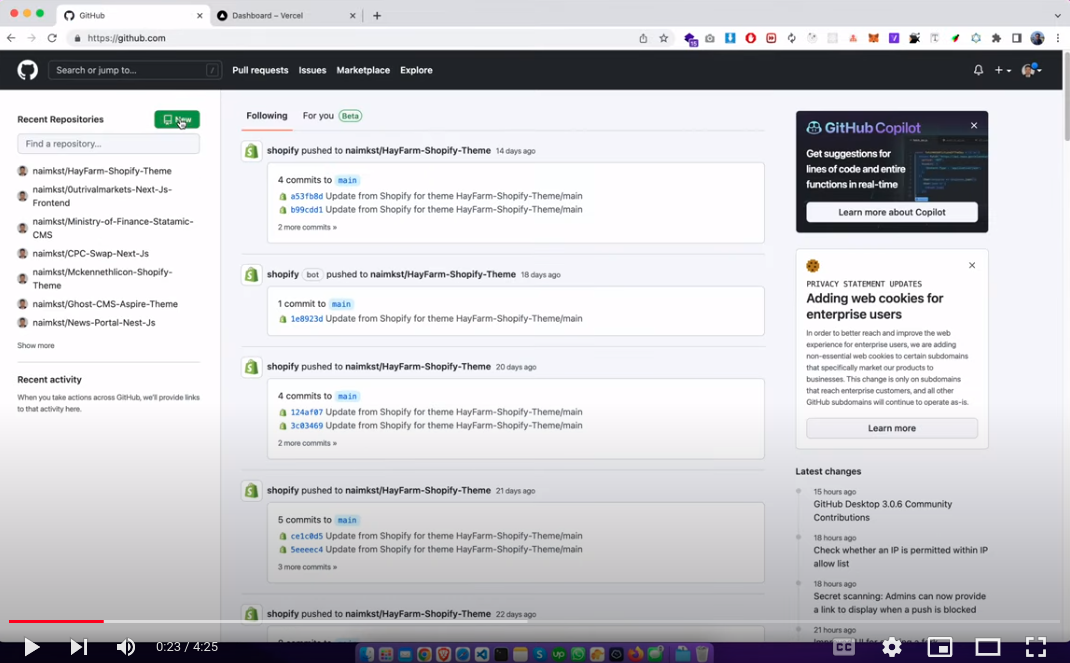The image size is (1070, 663).
Task: Open video settings gear
Action: point(891,647)
